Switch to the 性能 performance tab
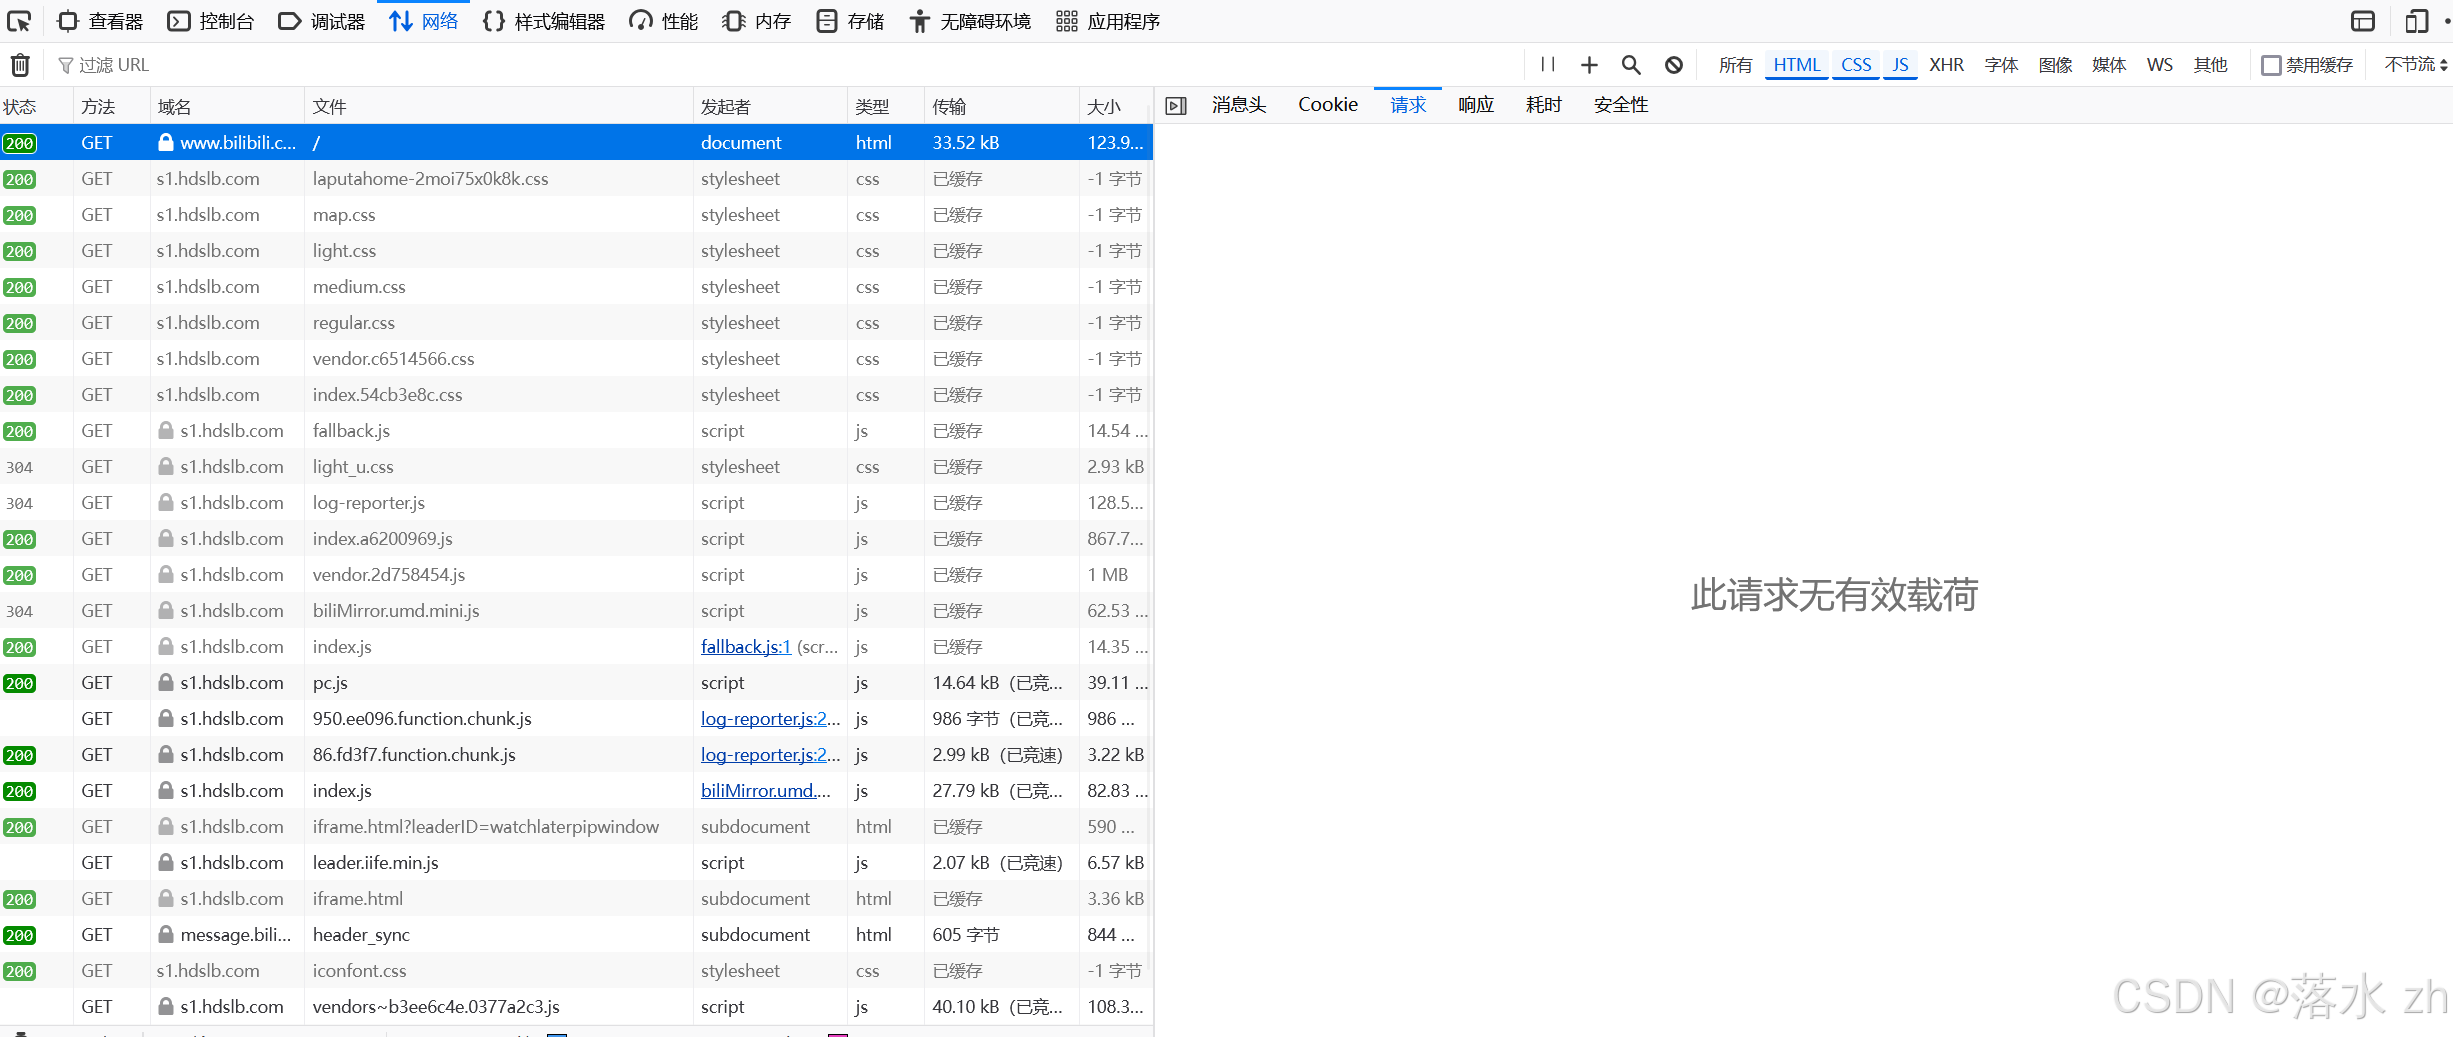The height and width of the screenshot is (1037, 2453). 663,21
